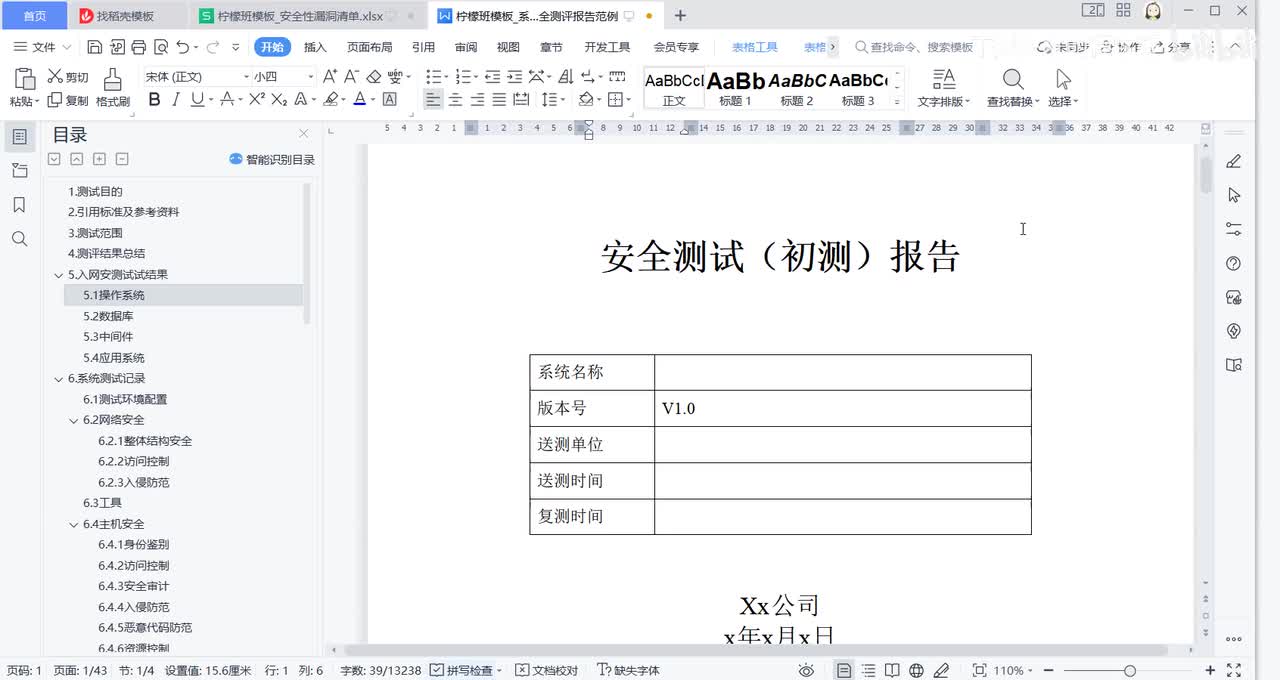The height and width of the screenshot is (680, 1280).
Task: Toggle underline formatting
Action: coord(197,99)
